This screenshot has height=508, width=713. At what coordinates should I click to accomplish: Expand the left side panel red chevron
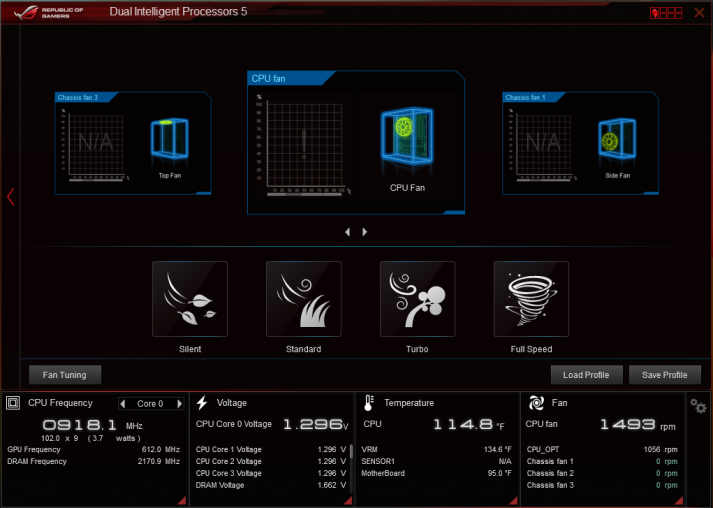(x=10, y=196)
